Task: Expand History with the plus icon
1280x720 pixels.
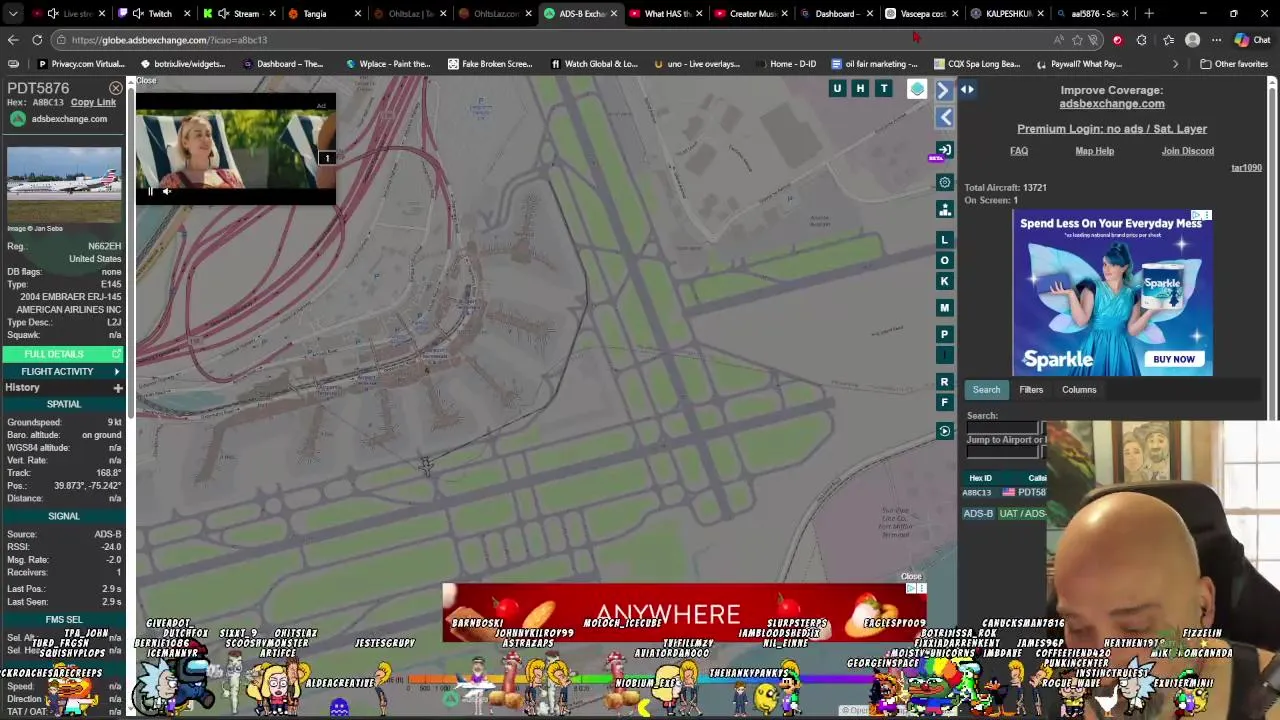Action: coord(117,388)
